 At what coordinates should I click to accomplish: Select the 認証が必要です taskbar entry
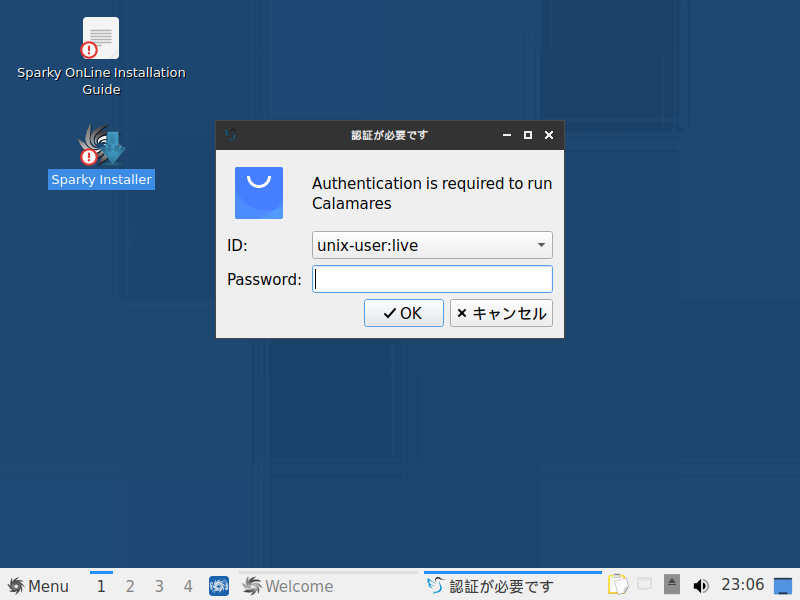point(513,586)
